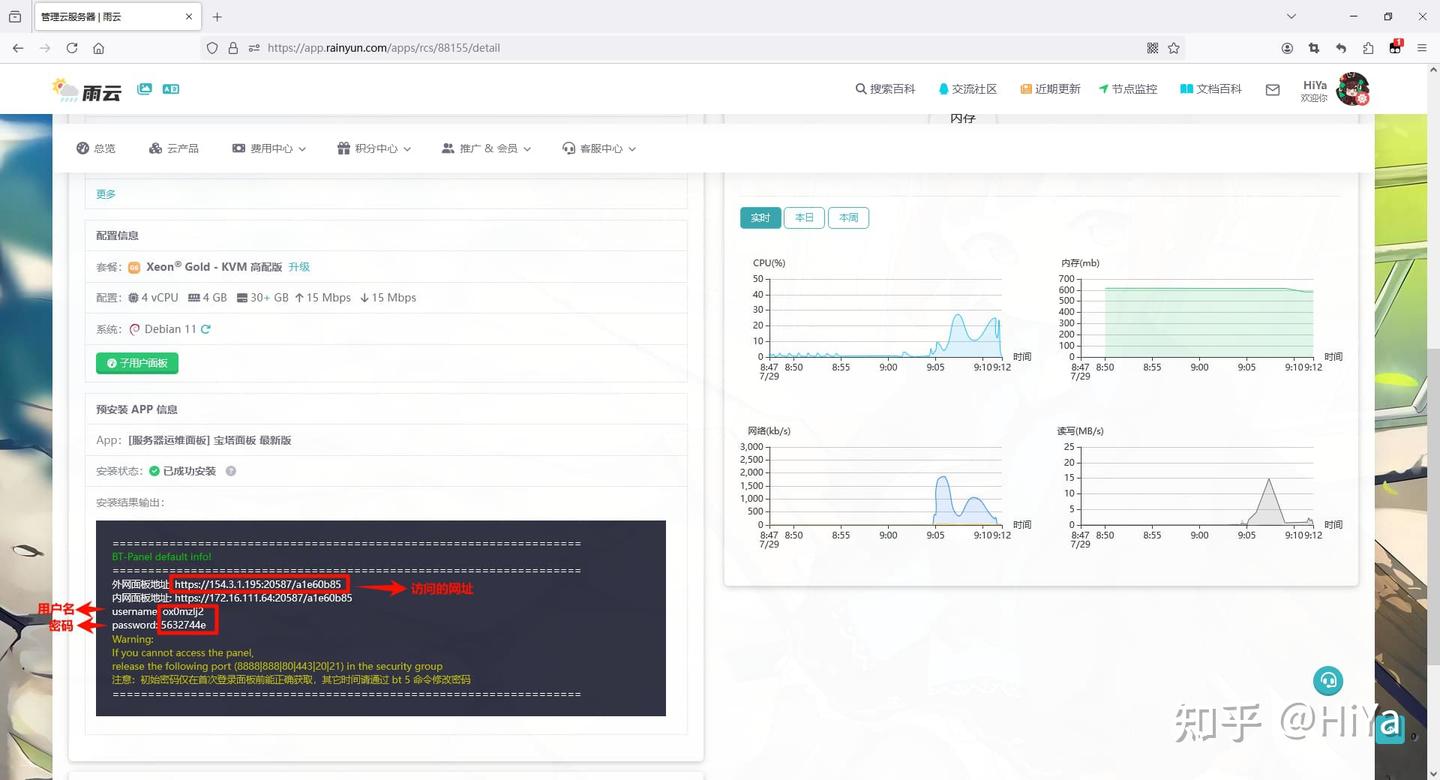Switch chart range to 本日
The width and height of the screenshot is (1440, 780).
click(x=804, y=218)
